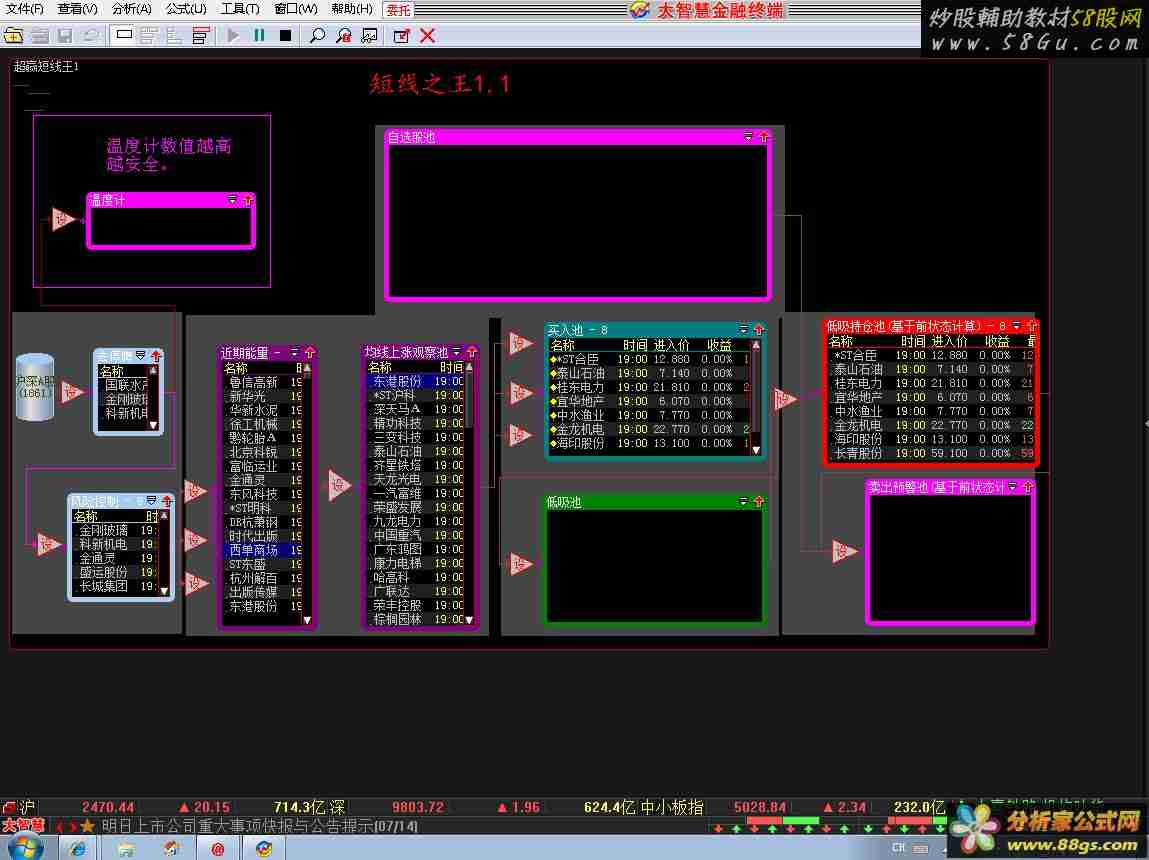
Task: Open the 近期能量 panel dropdown arrow
Action: click(x=295, y=352)
